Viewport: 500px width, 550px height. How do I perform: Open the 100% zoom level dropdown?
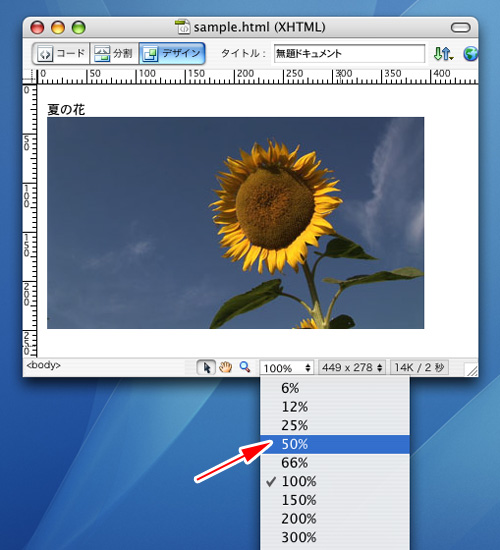point(287,368)
